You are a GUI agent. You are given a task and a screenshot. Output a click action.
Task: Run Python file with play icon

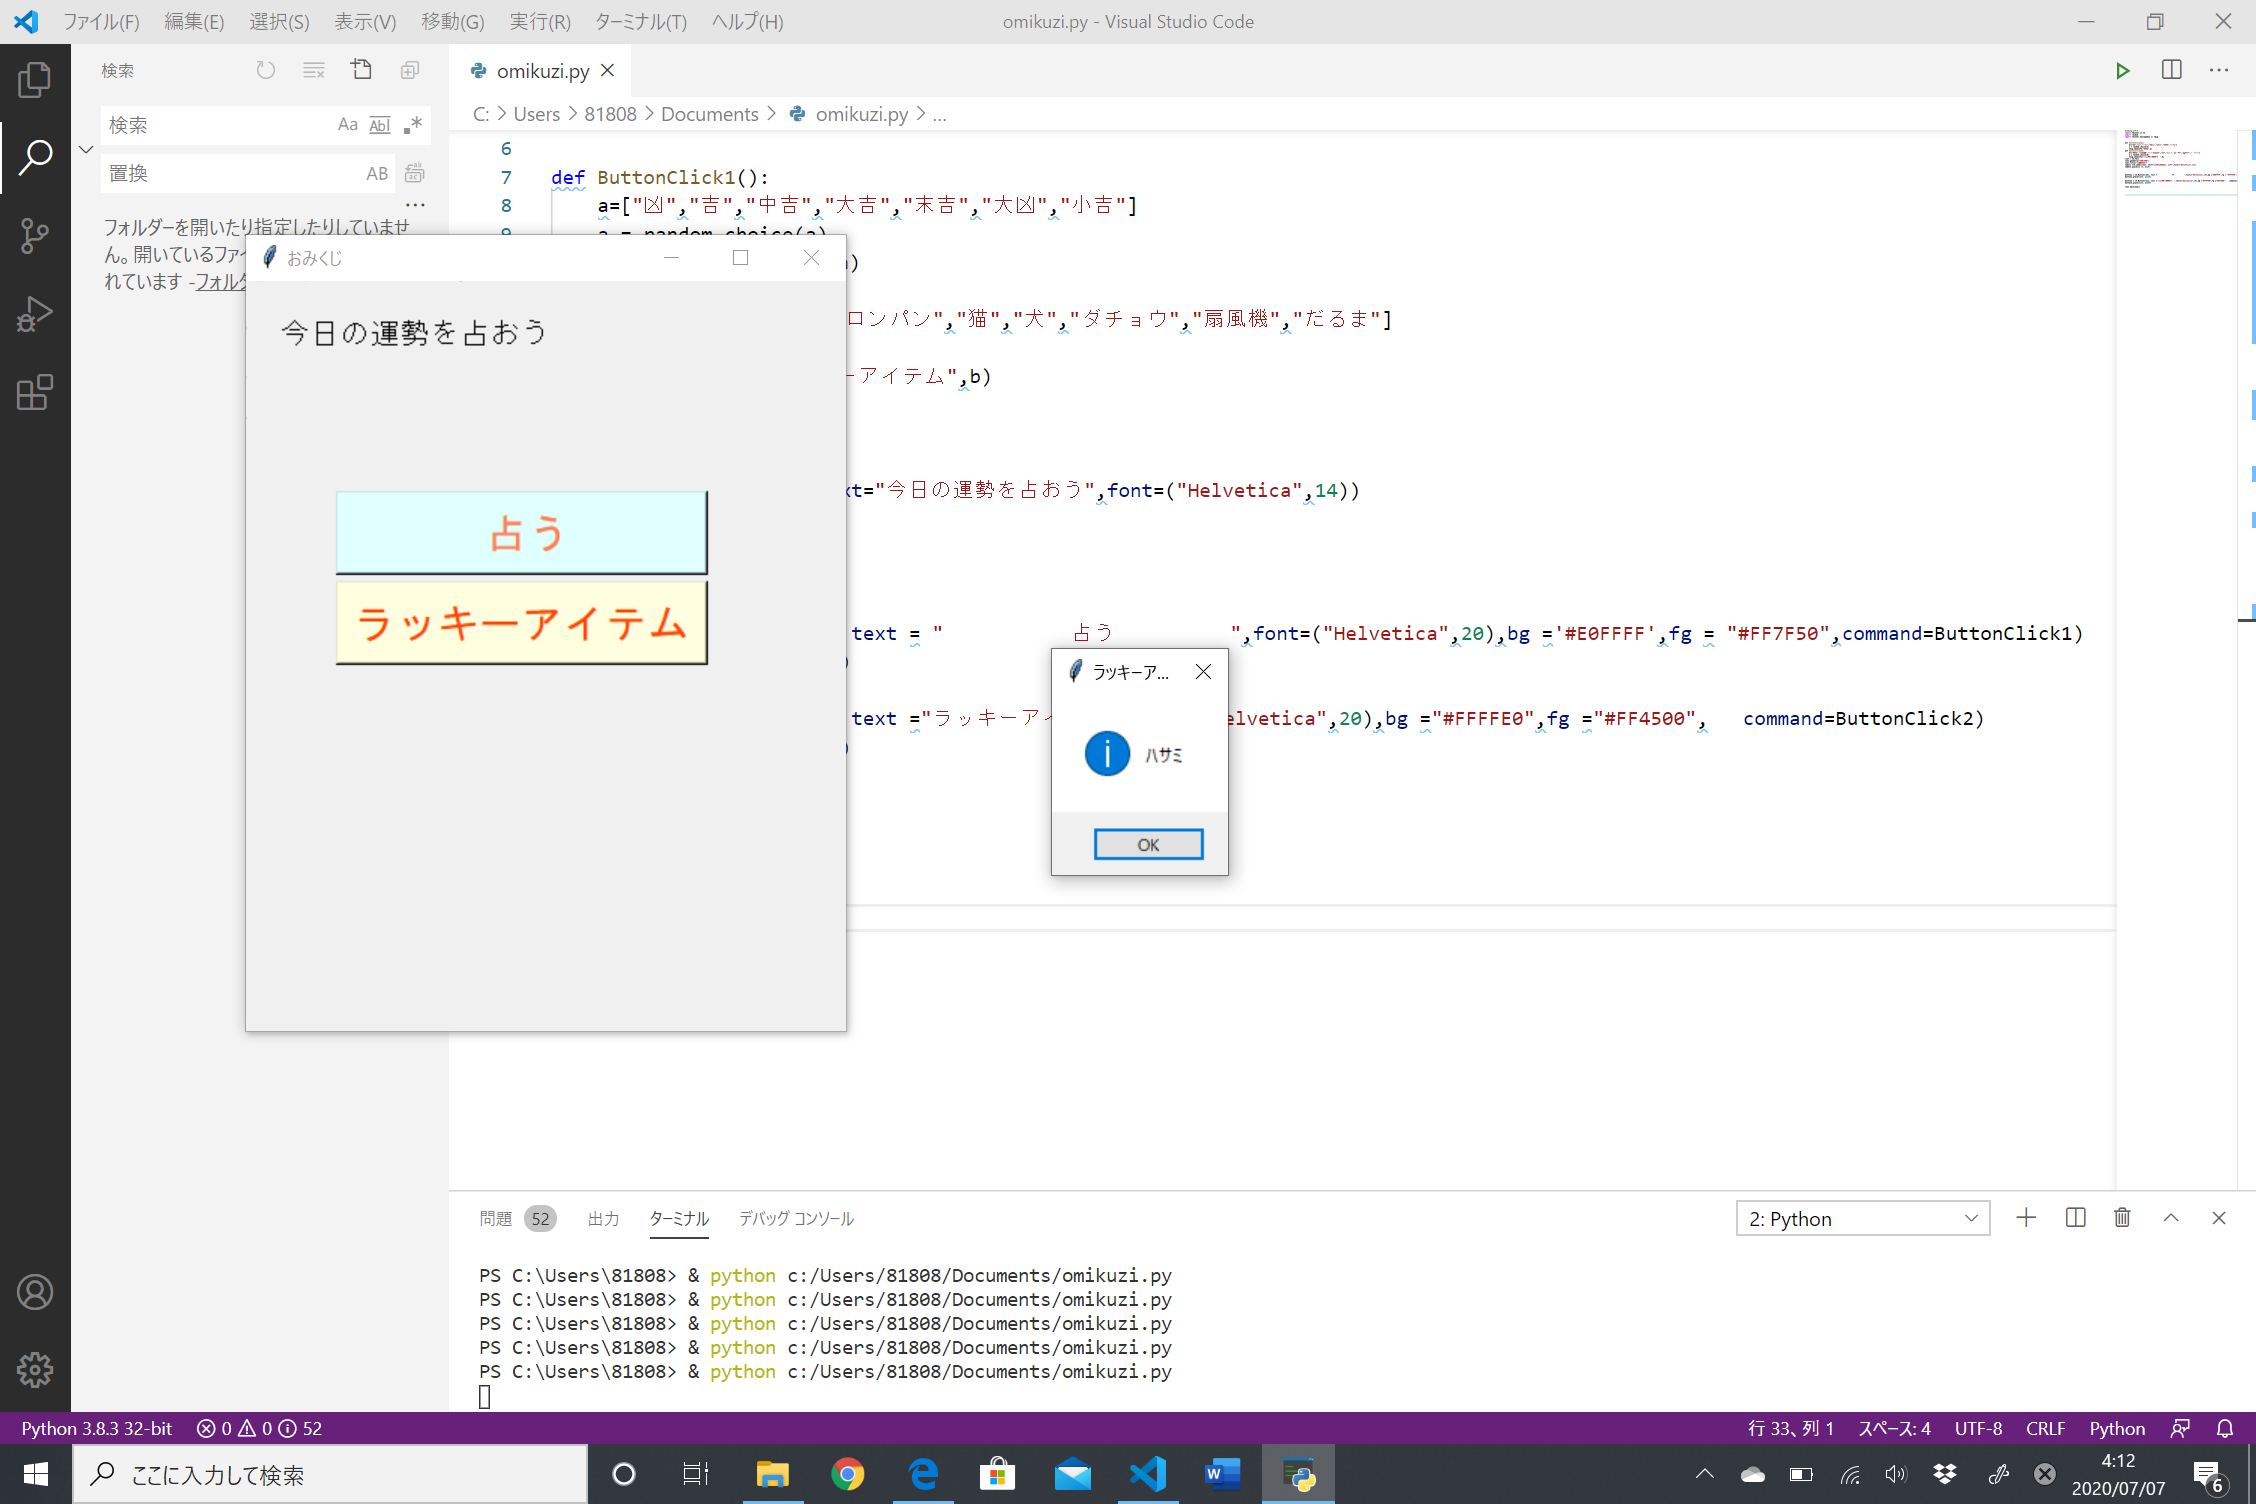point(2122,70)
